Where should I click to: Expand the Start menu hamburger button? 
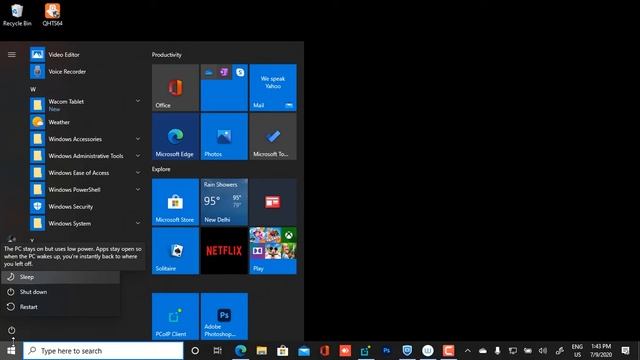pyautogui.click(x=11, y=54)
